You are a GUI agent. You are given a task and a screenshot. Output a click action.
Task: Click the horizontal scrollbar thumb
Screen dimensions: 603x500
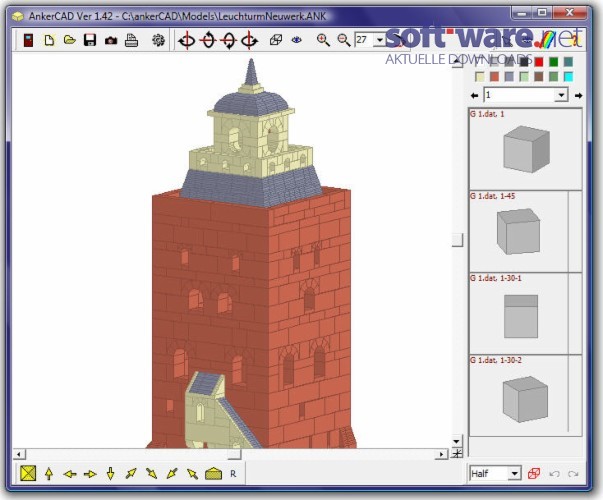[234, 455]
